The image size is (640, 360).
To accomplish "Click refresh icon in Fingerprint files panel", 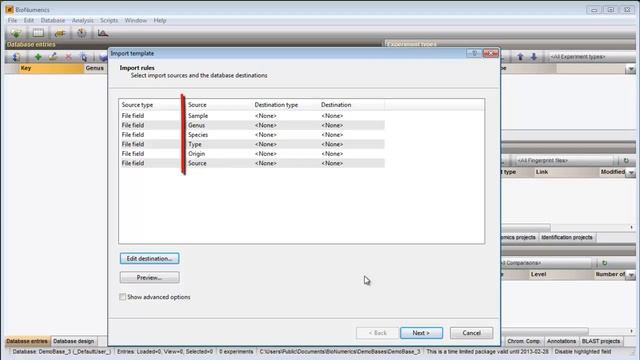I will click(x=626, y=161).
